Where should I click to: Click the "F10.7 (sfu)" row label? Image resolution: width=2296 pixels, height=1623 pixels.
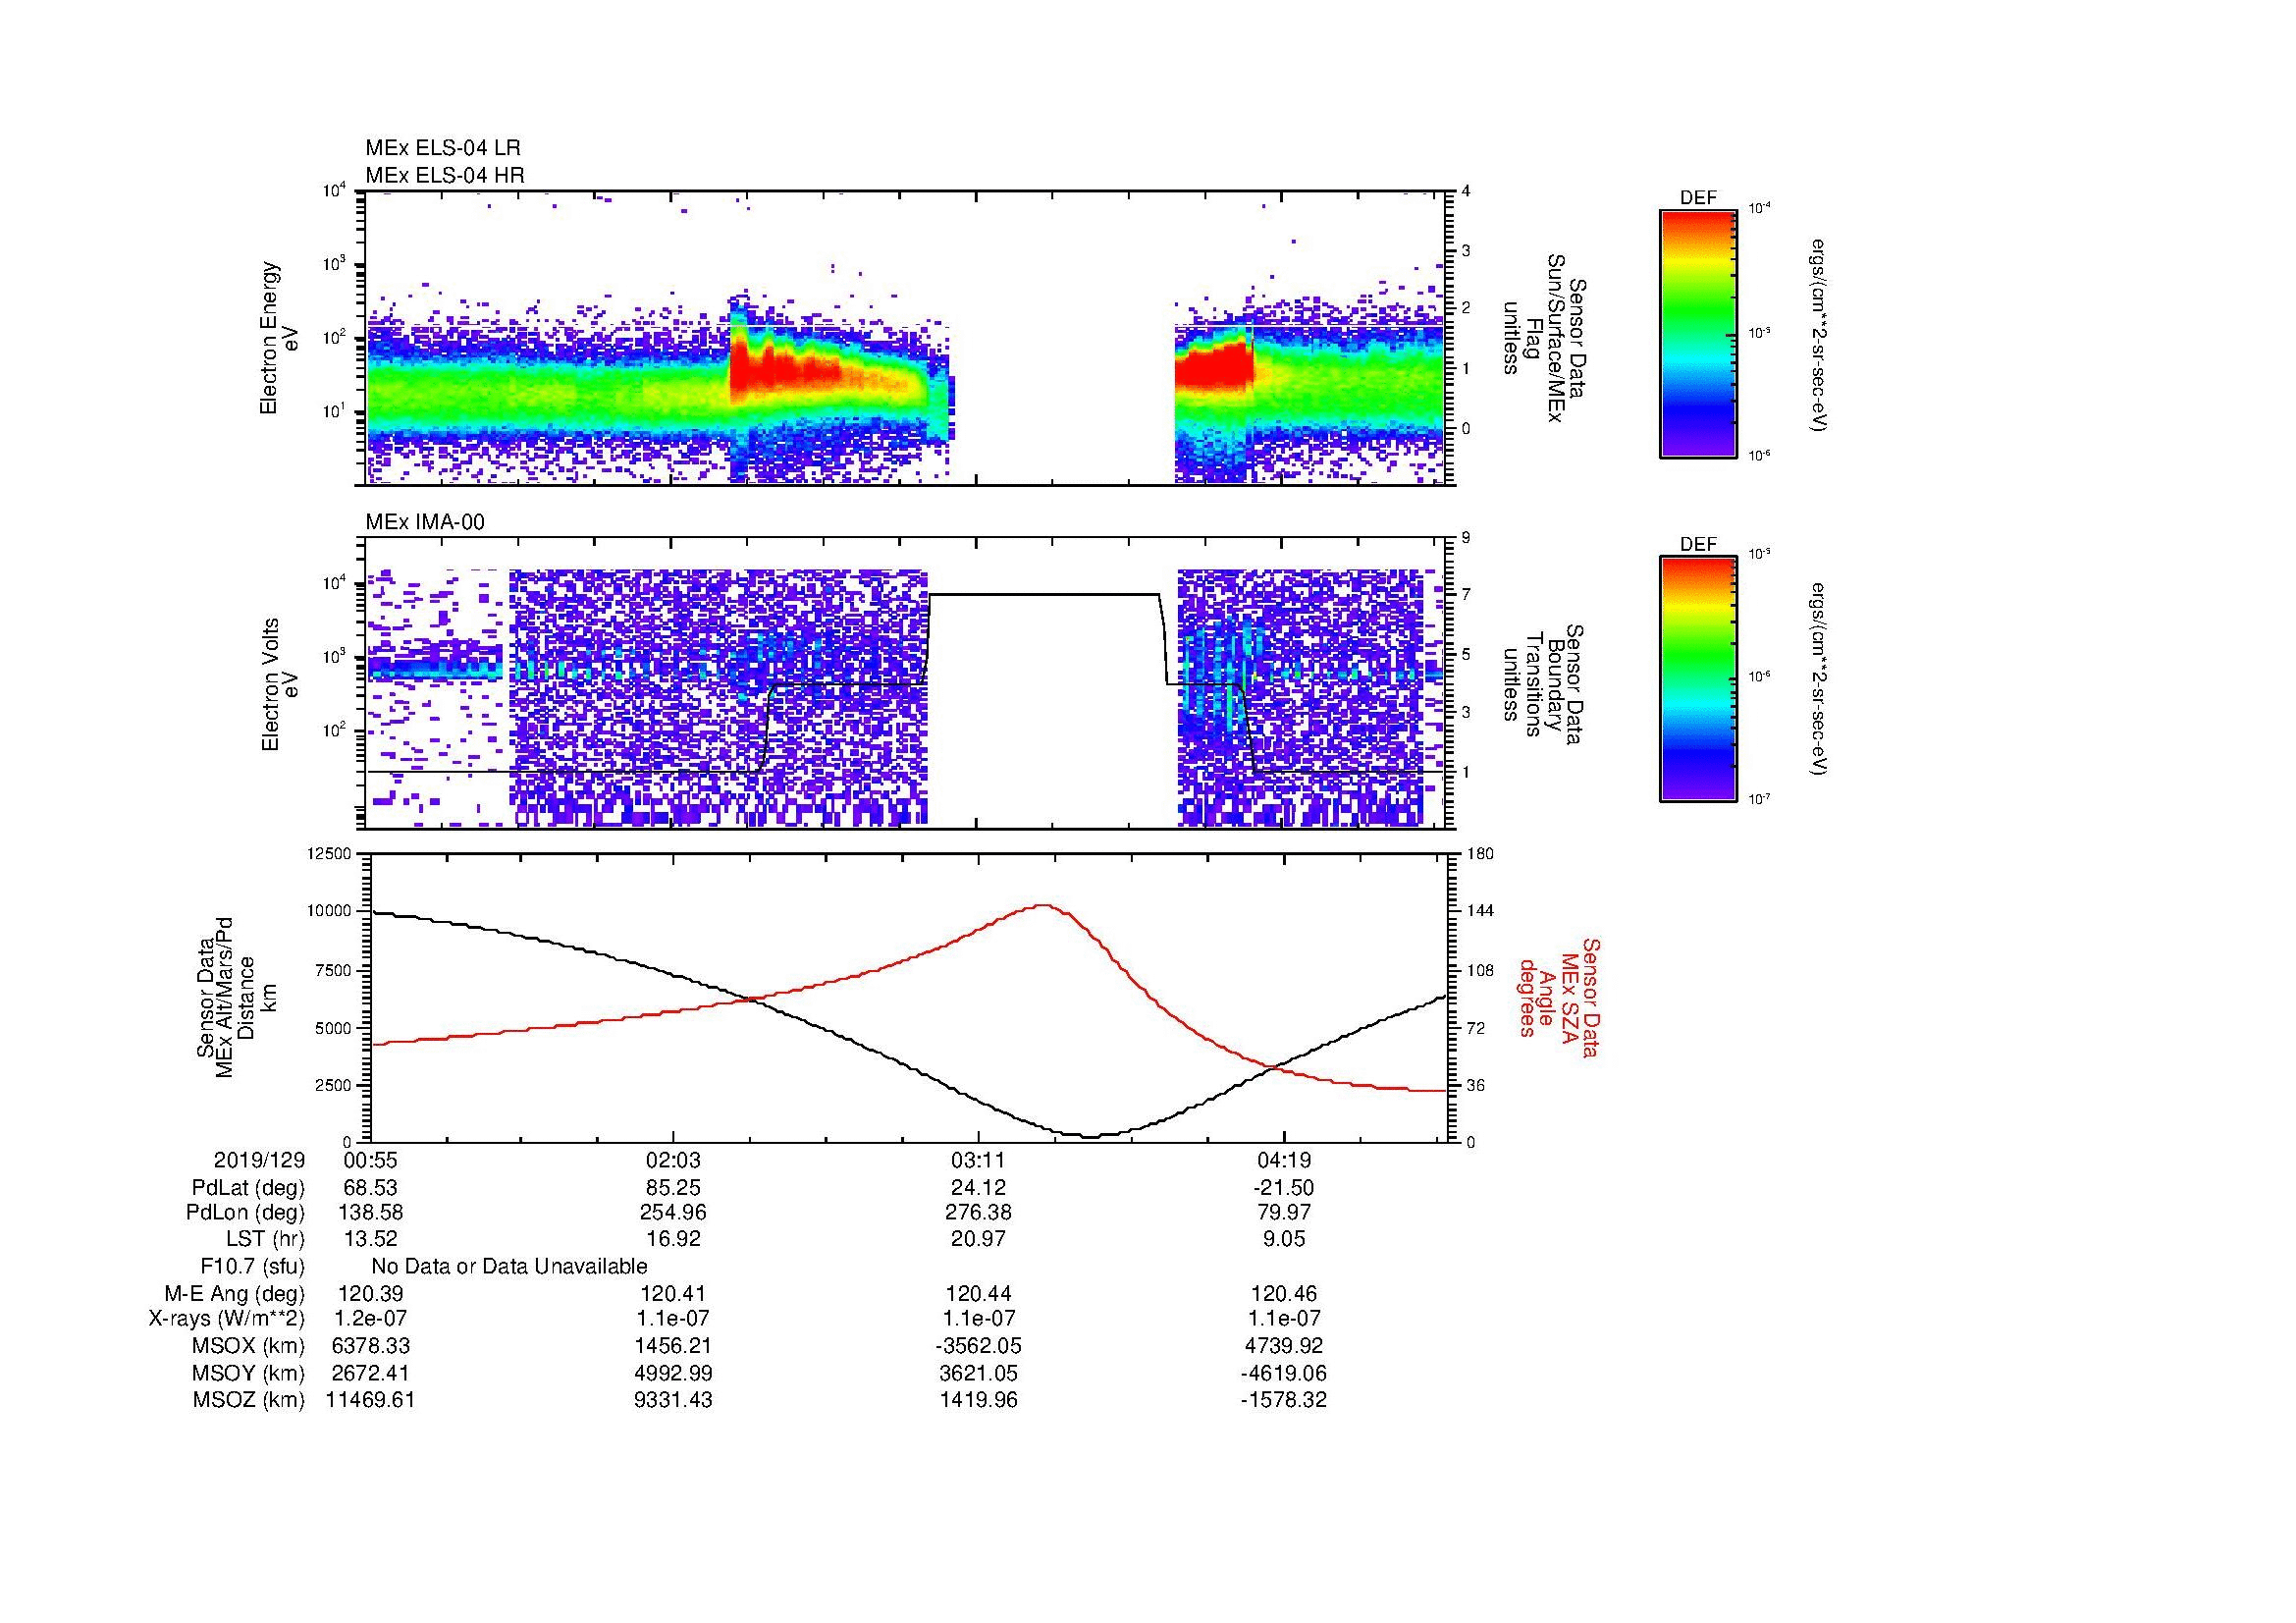253,1267
